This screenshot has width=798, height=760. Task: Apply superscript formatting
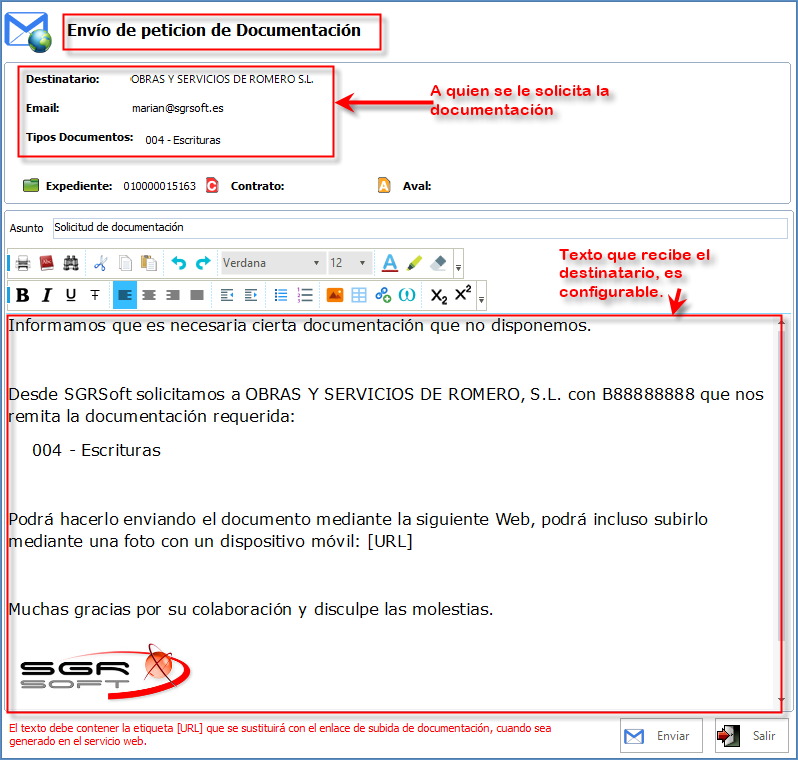(463, 293)
